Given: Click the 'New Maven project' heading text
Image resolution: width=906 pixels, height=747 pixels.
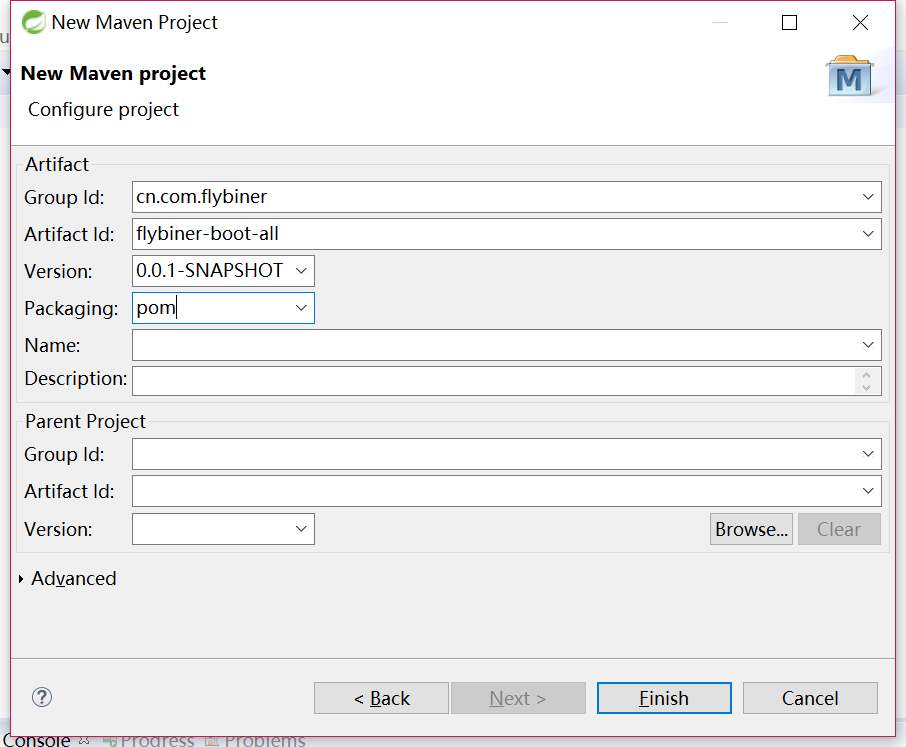Looking at the screenshot, I should tap(113, 74).
